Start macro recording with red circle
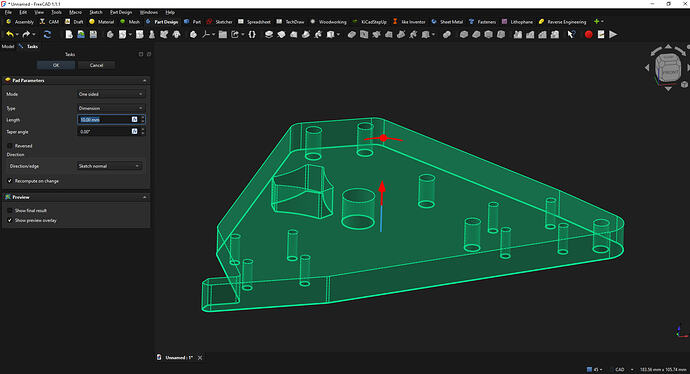The width and height of the screenshot is (690, 374). (x=588, y=34)
